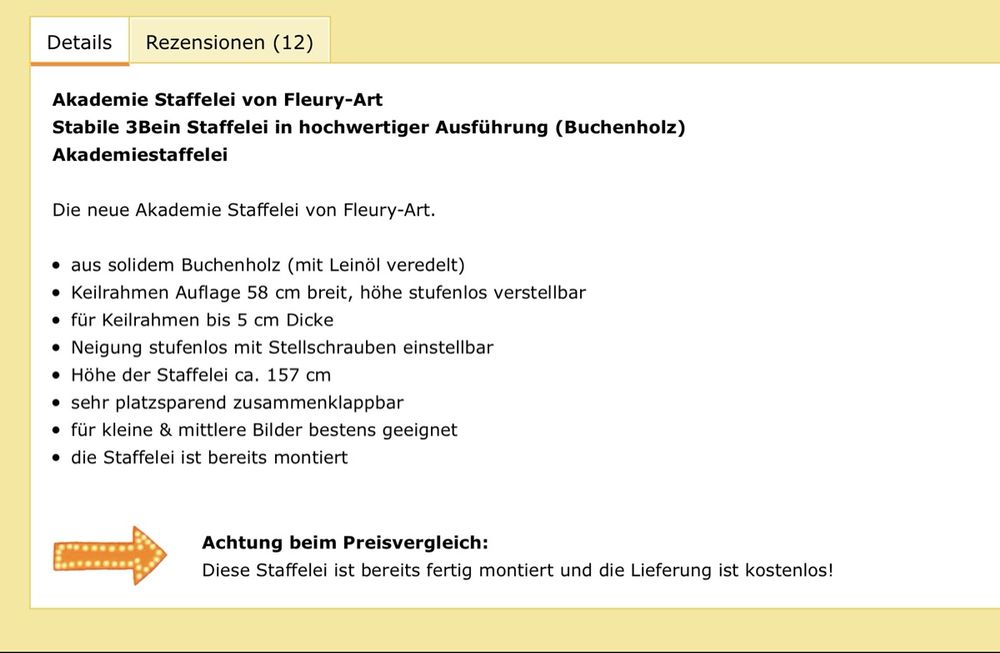
Task: Click Achtung beim Preisvergleich heading
Action: tap(345, 543)
